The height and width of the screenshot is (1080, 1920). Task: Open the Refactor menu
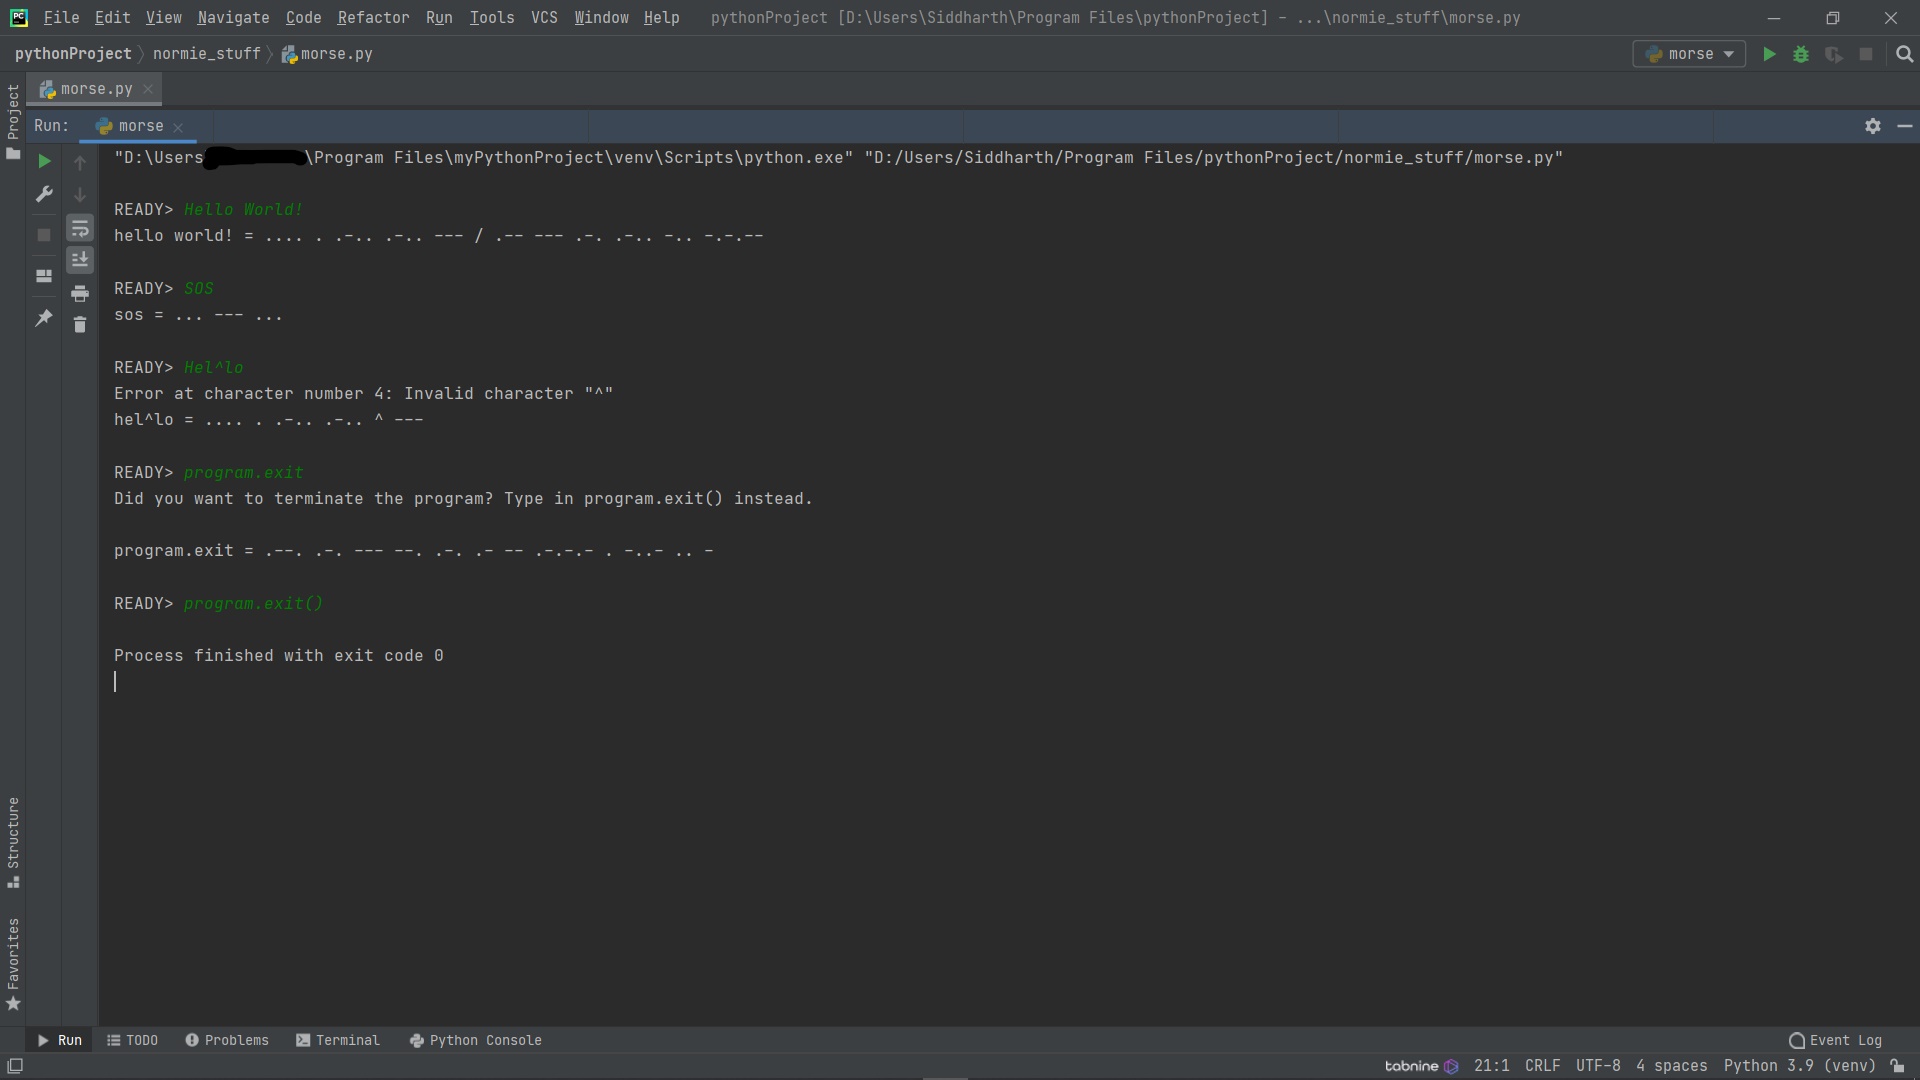(373, 18)
